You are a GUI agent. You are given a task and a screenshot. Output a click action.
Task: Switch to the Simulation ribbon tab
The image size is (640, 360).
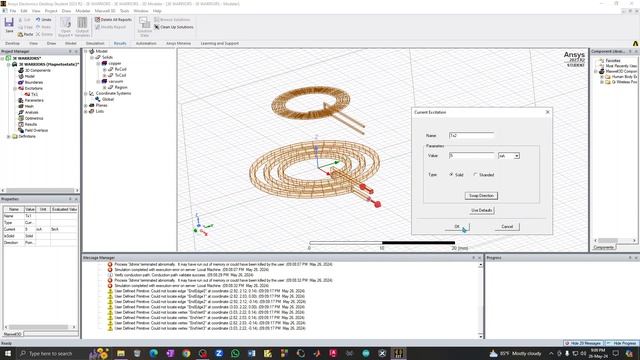95,43
